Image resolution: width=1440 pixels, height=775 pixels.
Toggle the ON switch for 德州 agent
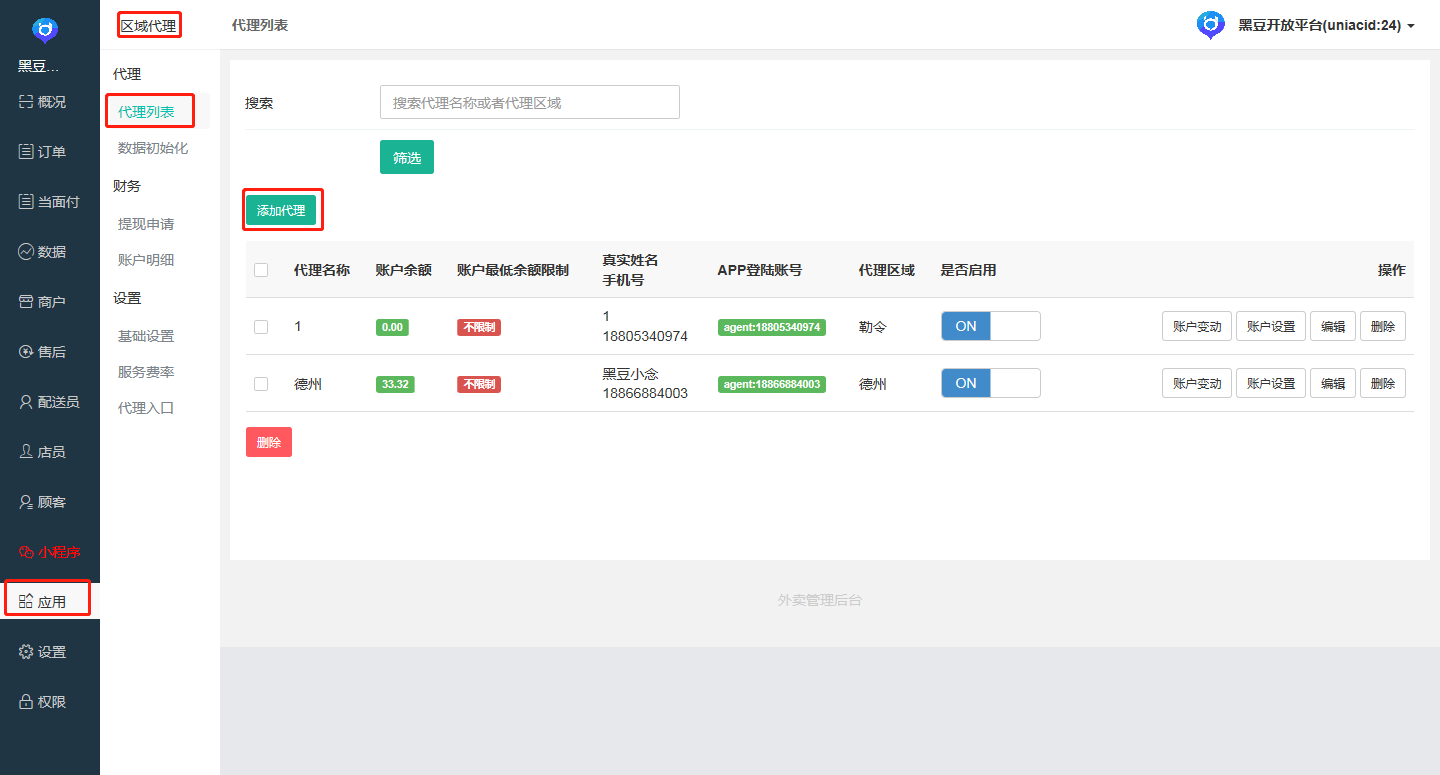990,383
